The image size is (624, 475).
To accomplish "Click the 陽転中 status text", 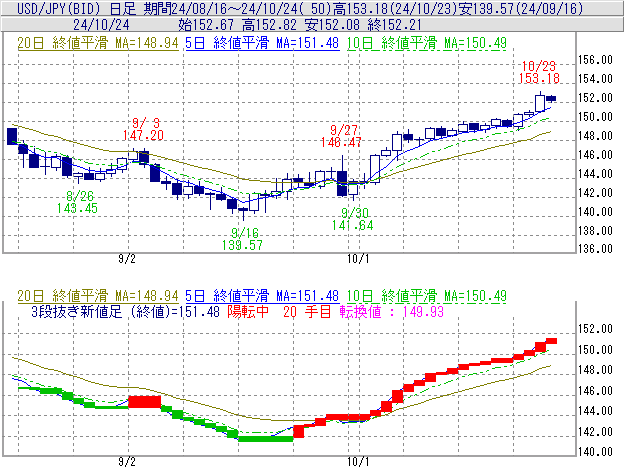I will pos(248,311).
